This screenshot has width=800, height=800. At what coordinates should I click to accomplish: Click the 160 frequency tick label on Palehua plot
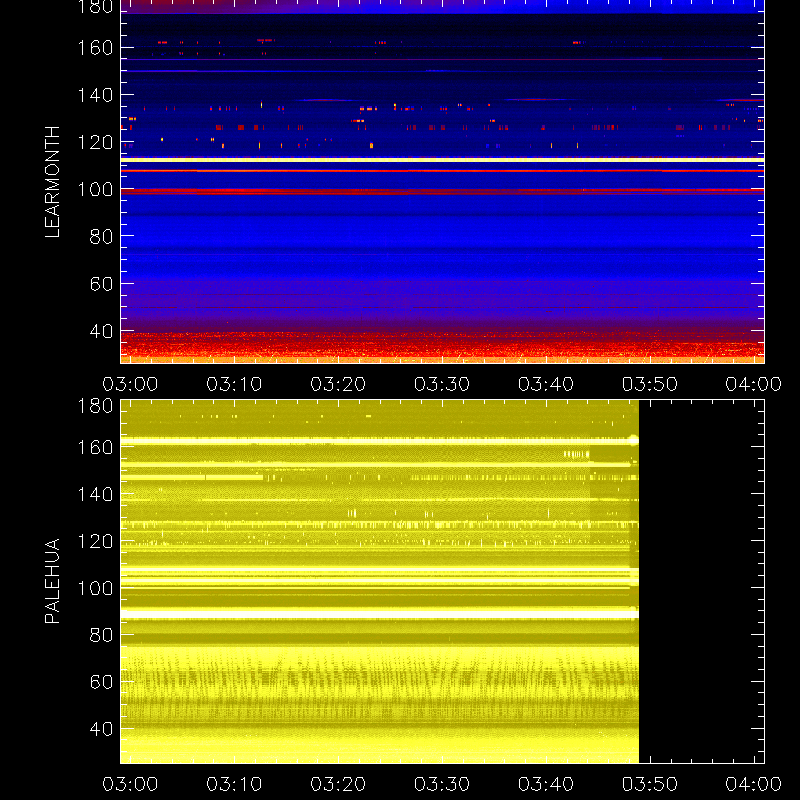(x=95, y=447)
